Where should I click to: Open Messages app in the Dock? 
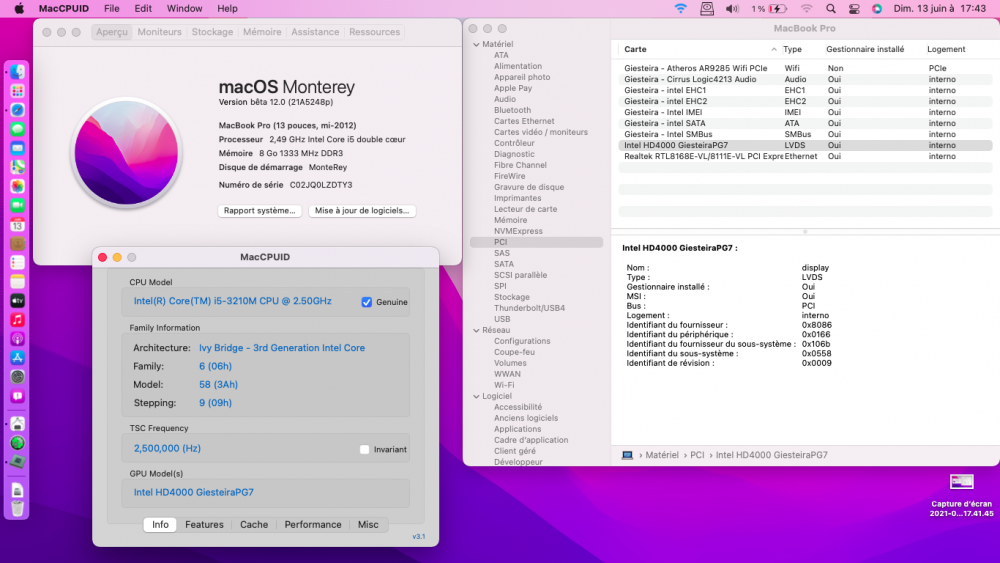point(17,129)
